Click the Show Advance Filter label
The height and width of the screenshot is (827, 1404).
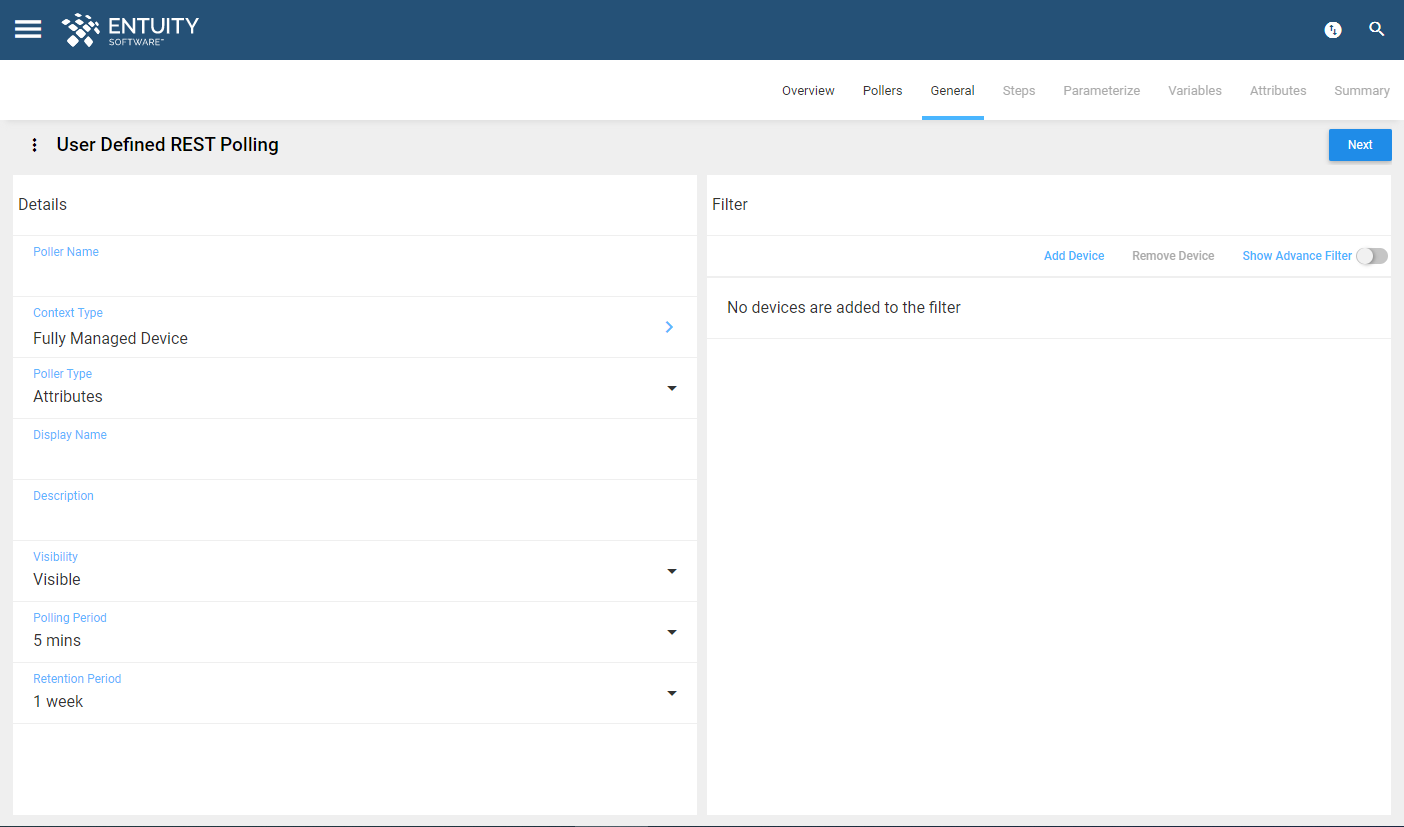1297,256
